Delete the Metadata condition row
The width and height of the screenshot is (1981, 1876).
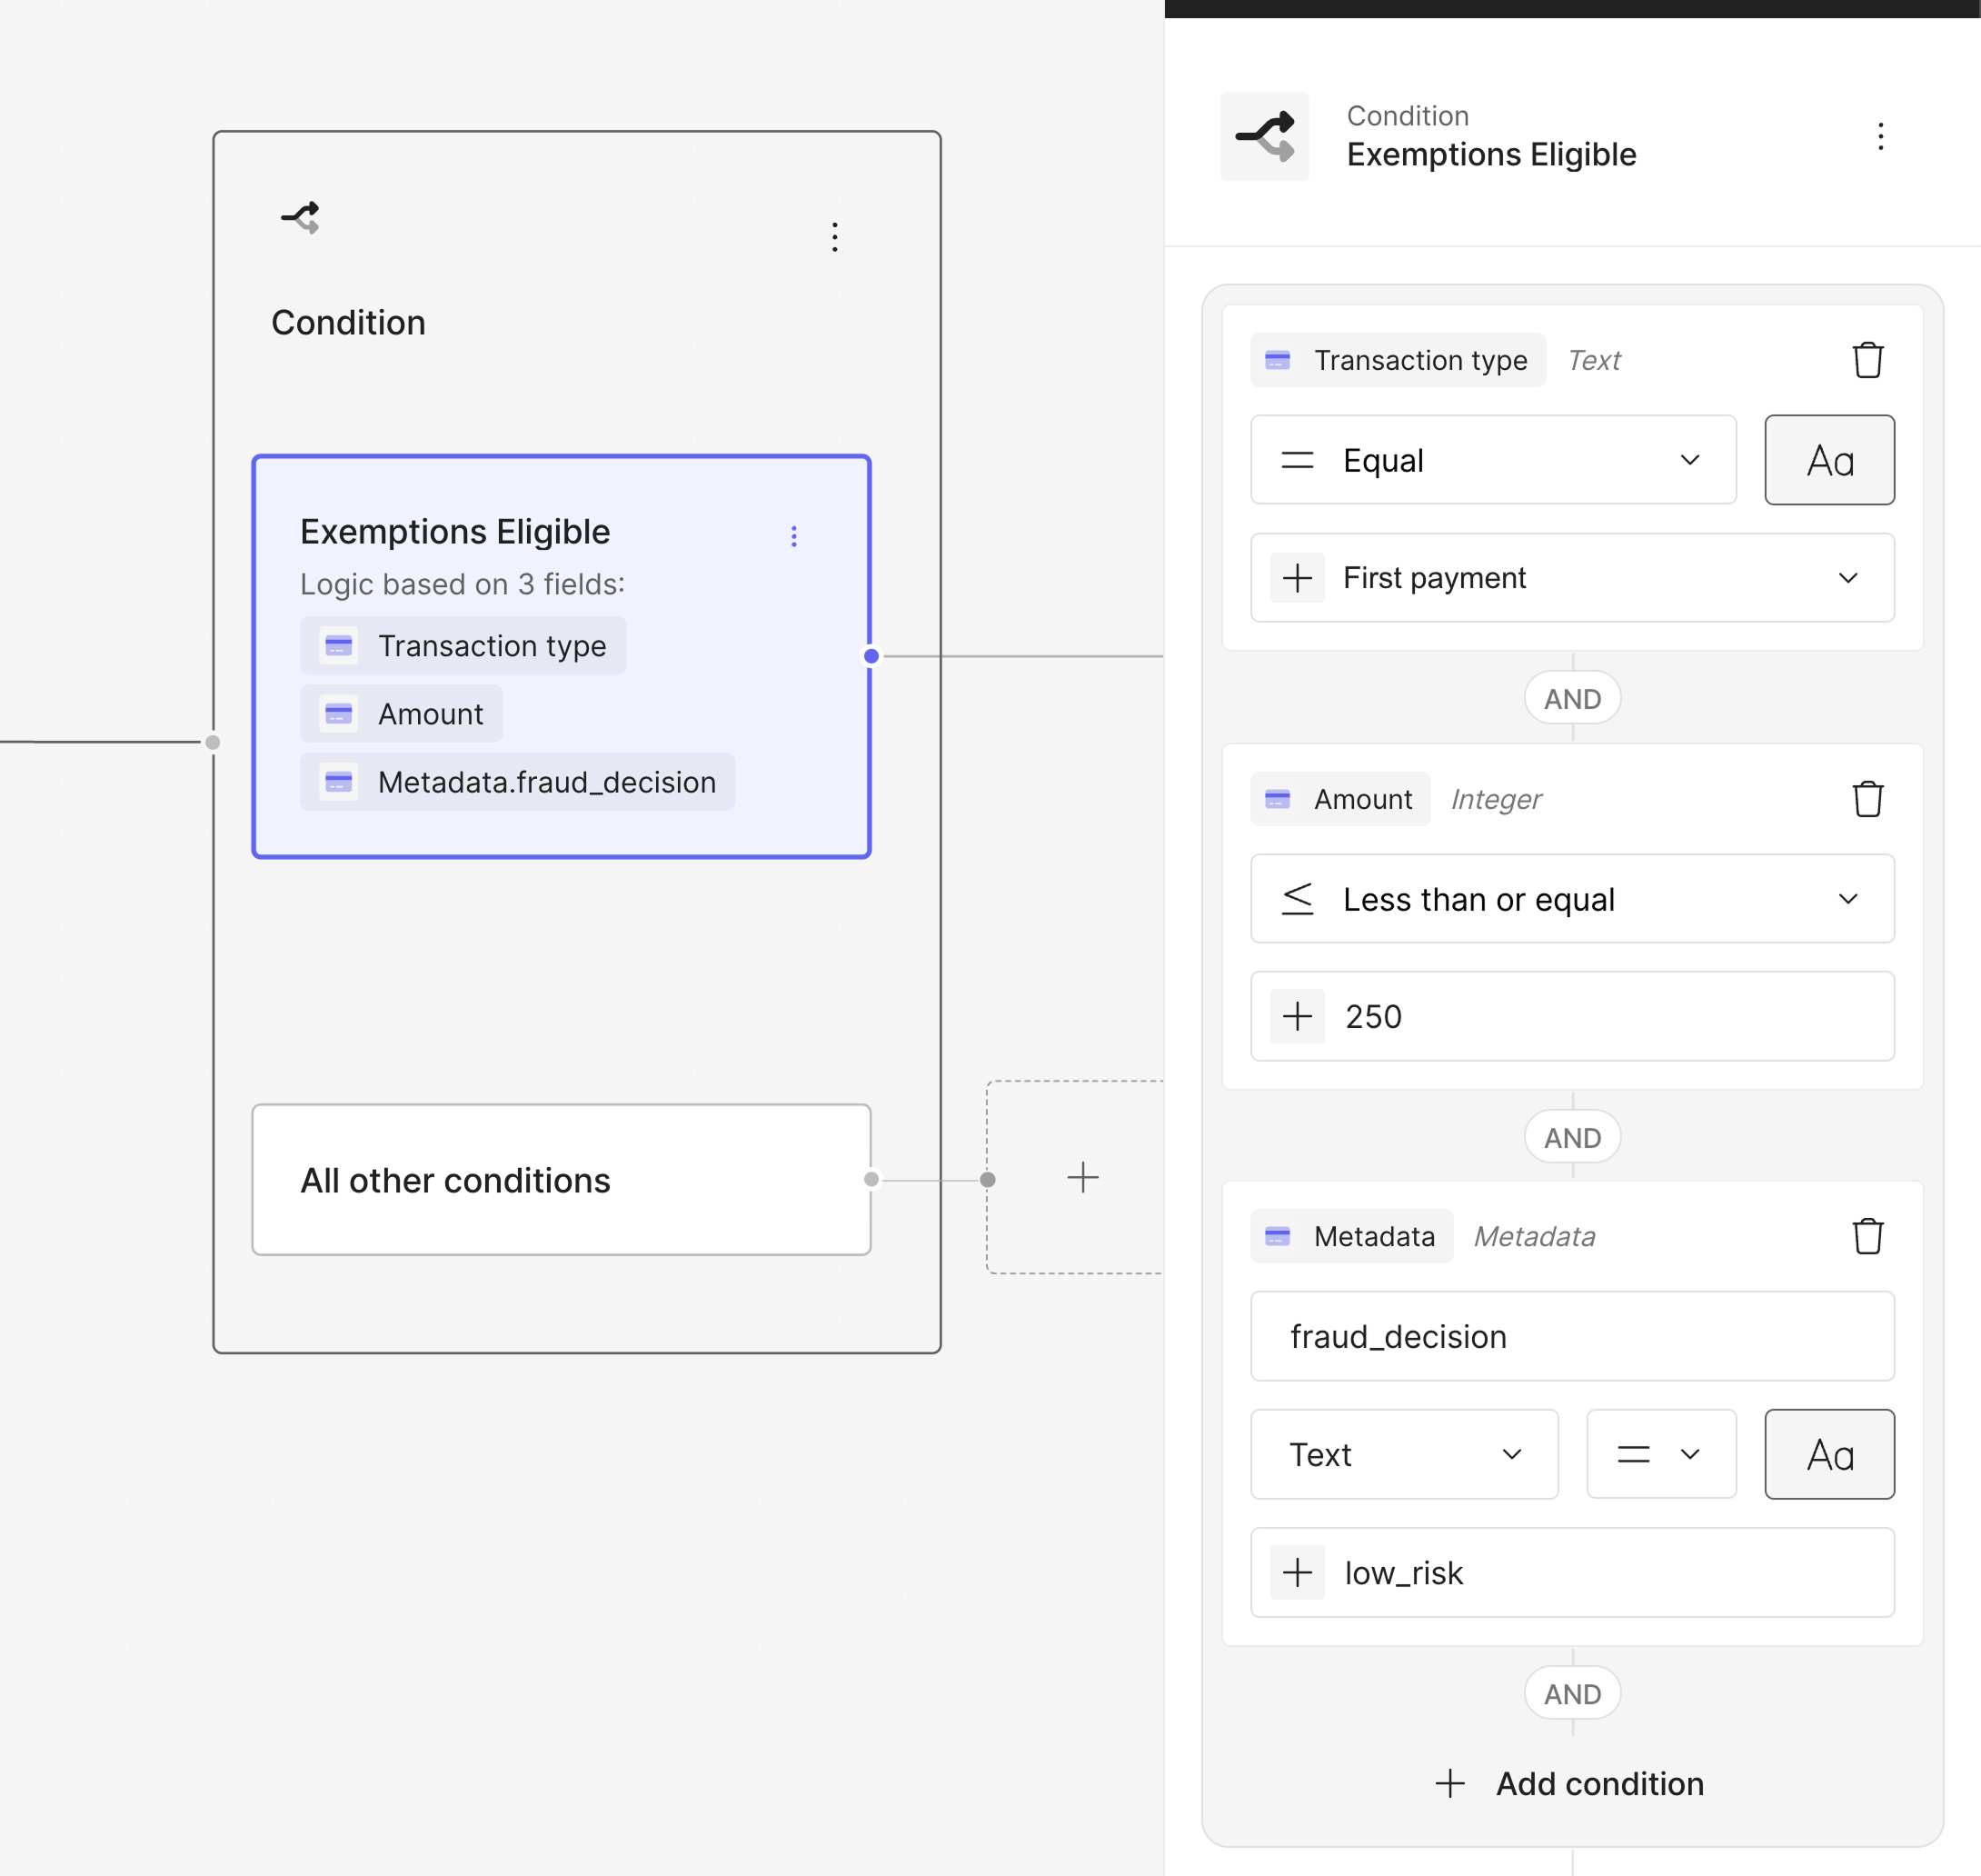pos(1867,1236)
